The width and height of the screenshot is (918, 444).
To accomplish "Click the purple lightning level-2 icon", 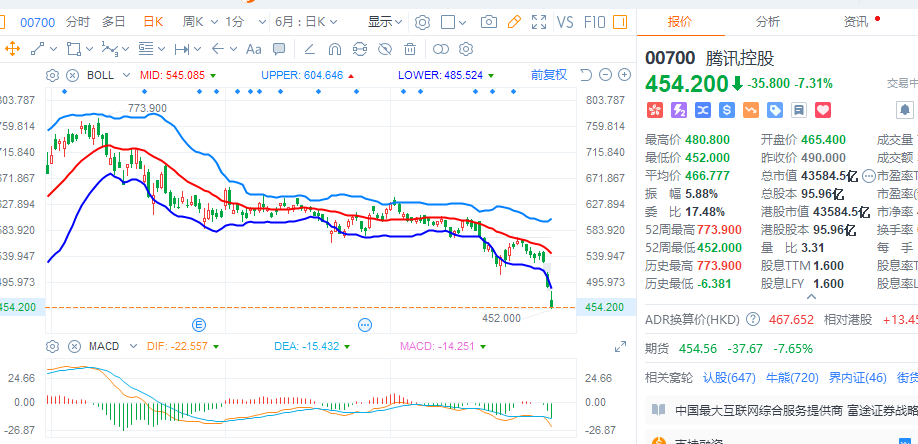I will pyautogui.click(x=678, y=110).
